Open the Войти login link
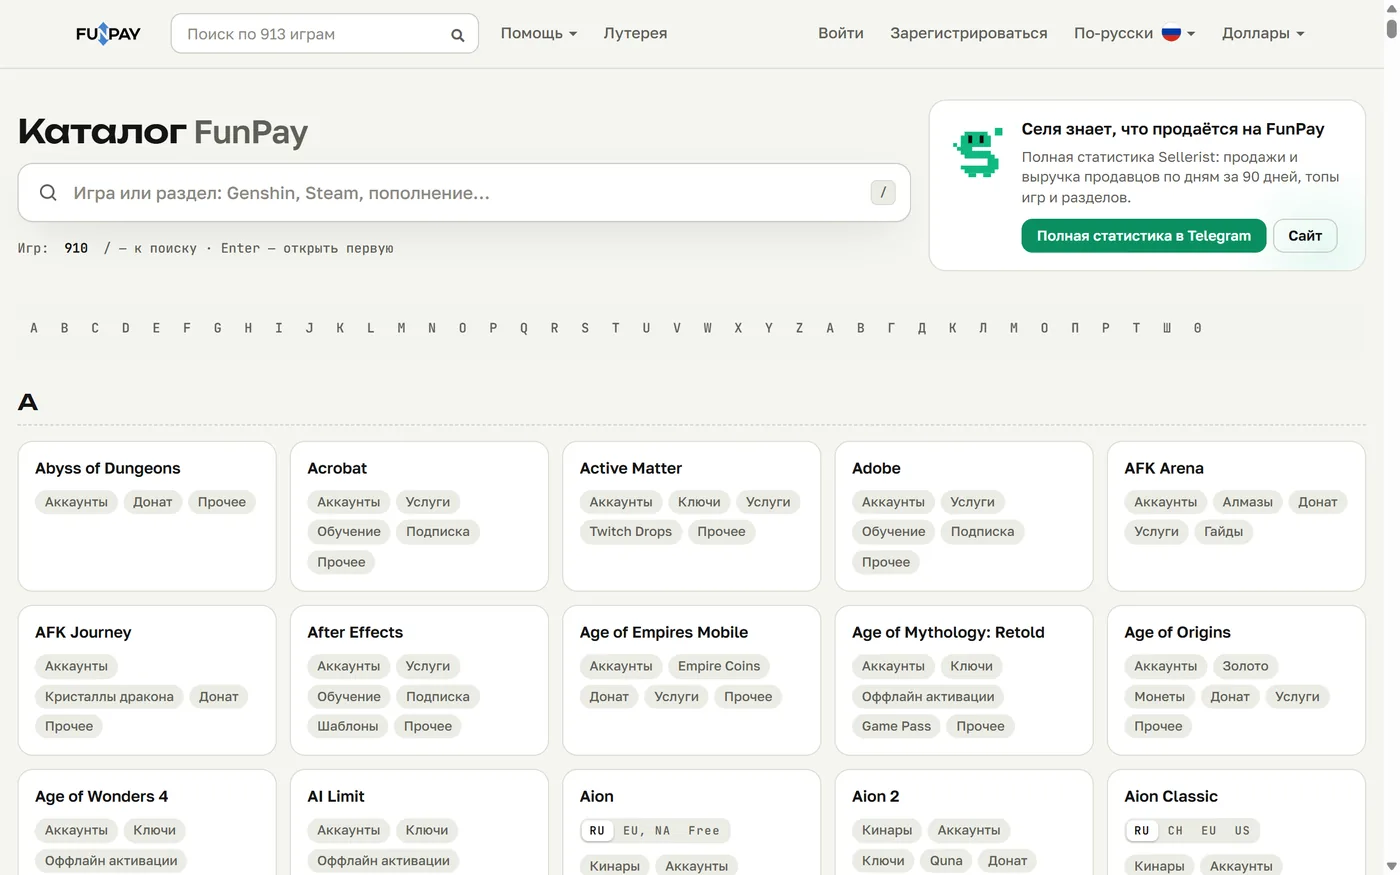 coord(841,33)
